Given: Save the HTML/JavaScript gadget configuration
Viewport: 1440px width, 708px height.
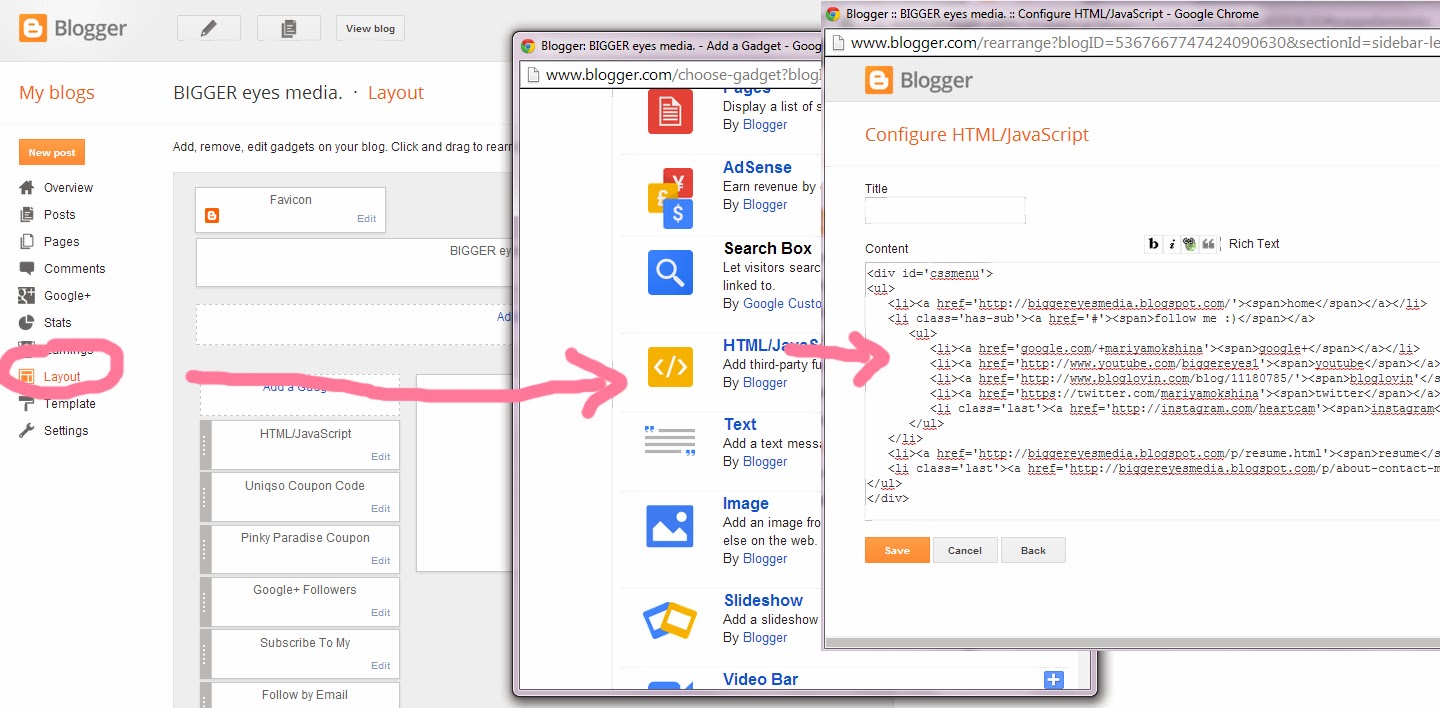Looking at the screenshot, I should pos(896,550).
